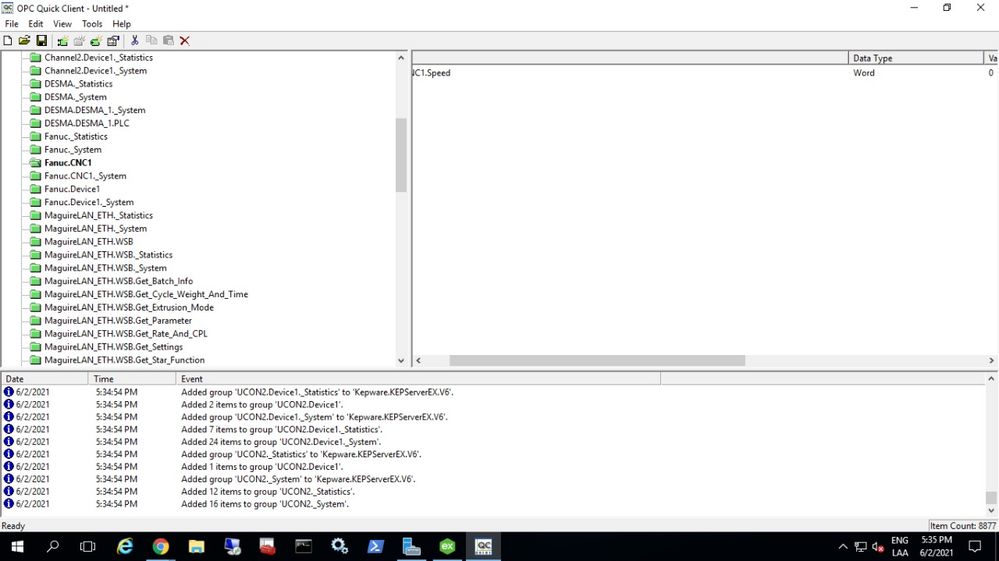Click the New Item toolbar icon

[96, 41]
